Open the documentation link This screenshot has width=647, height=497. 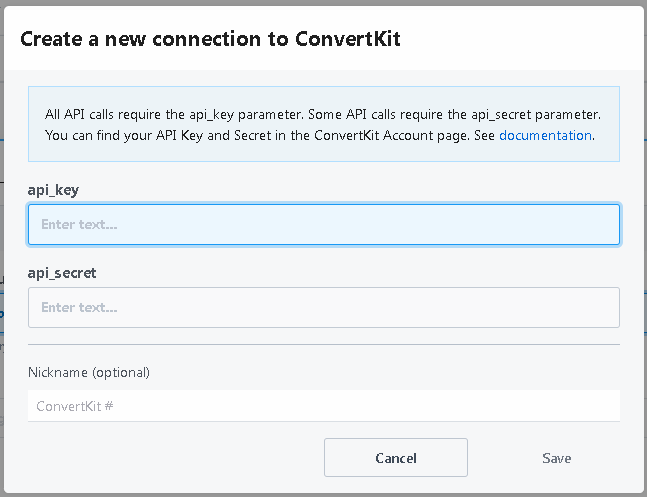(545, 135)
